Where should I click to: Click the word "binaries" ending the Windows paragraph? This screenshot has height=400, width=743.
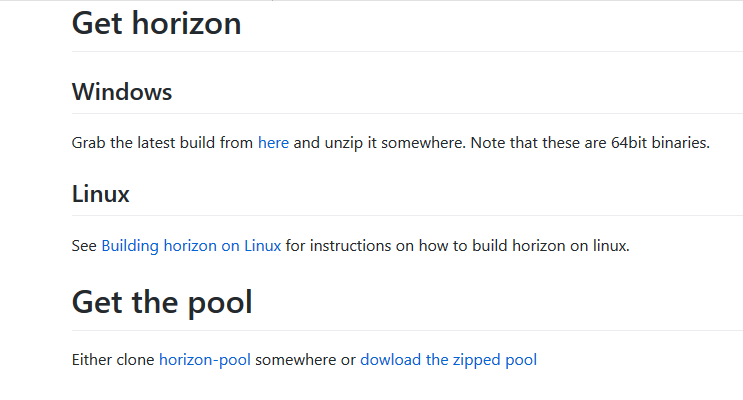[680, 143]
